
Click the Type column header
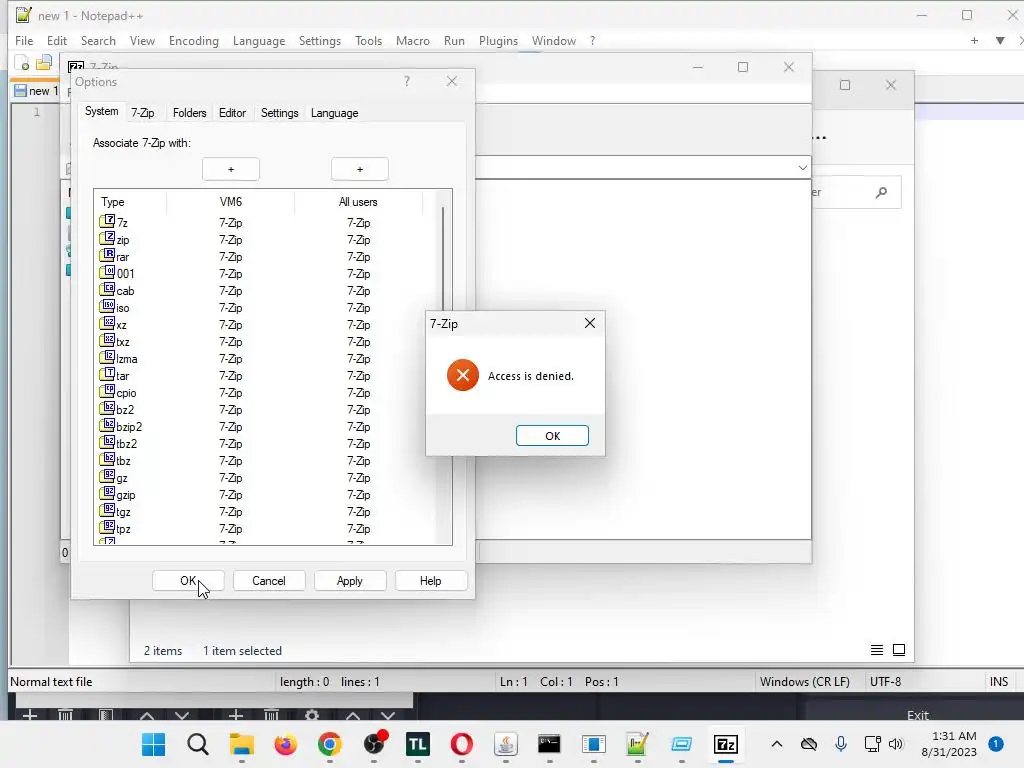click(130, 202)
